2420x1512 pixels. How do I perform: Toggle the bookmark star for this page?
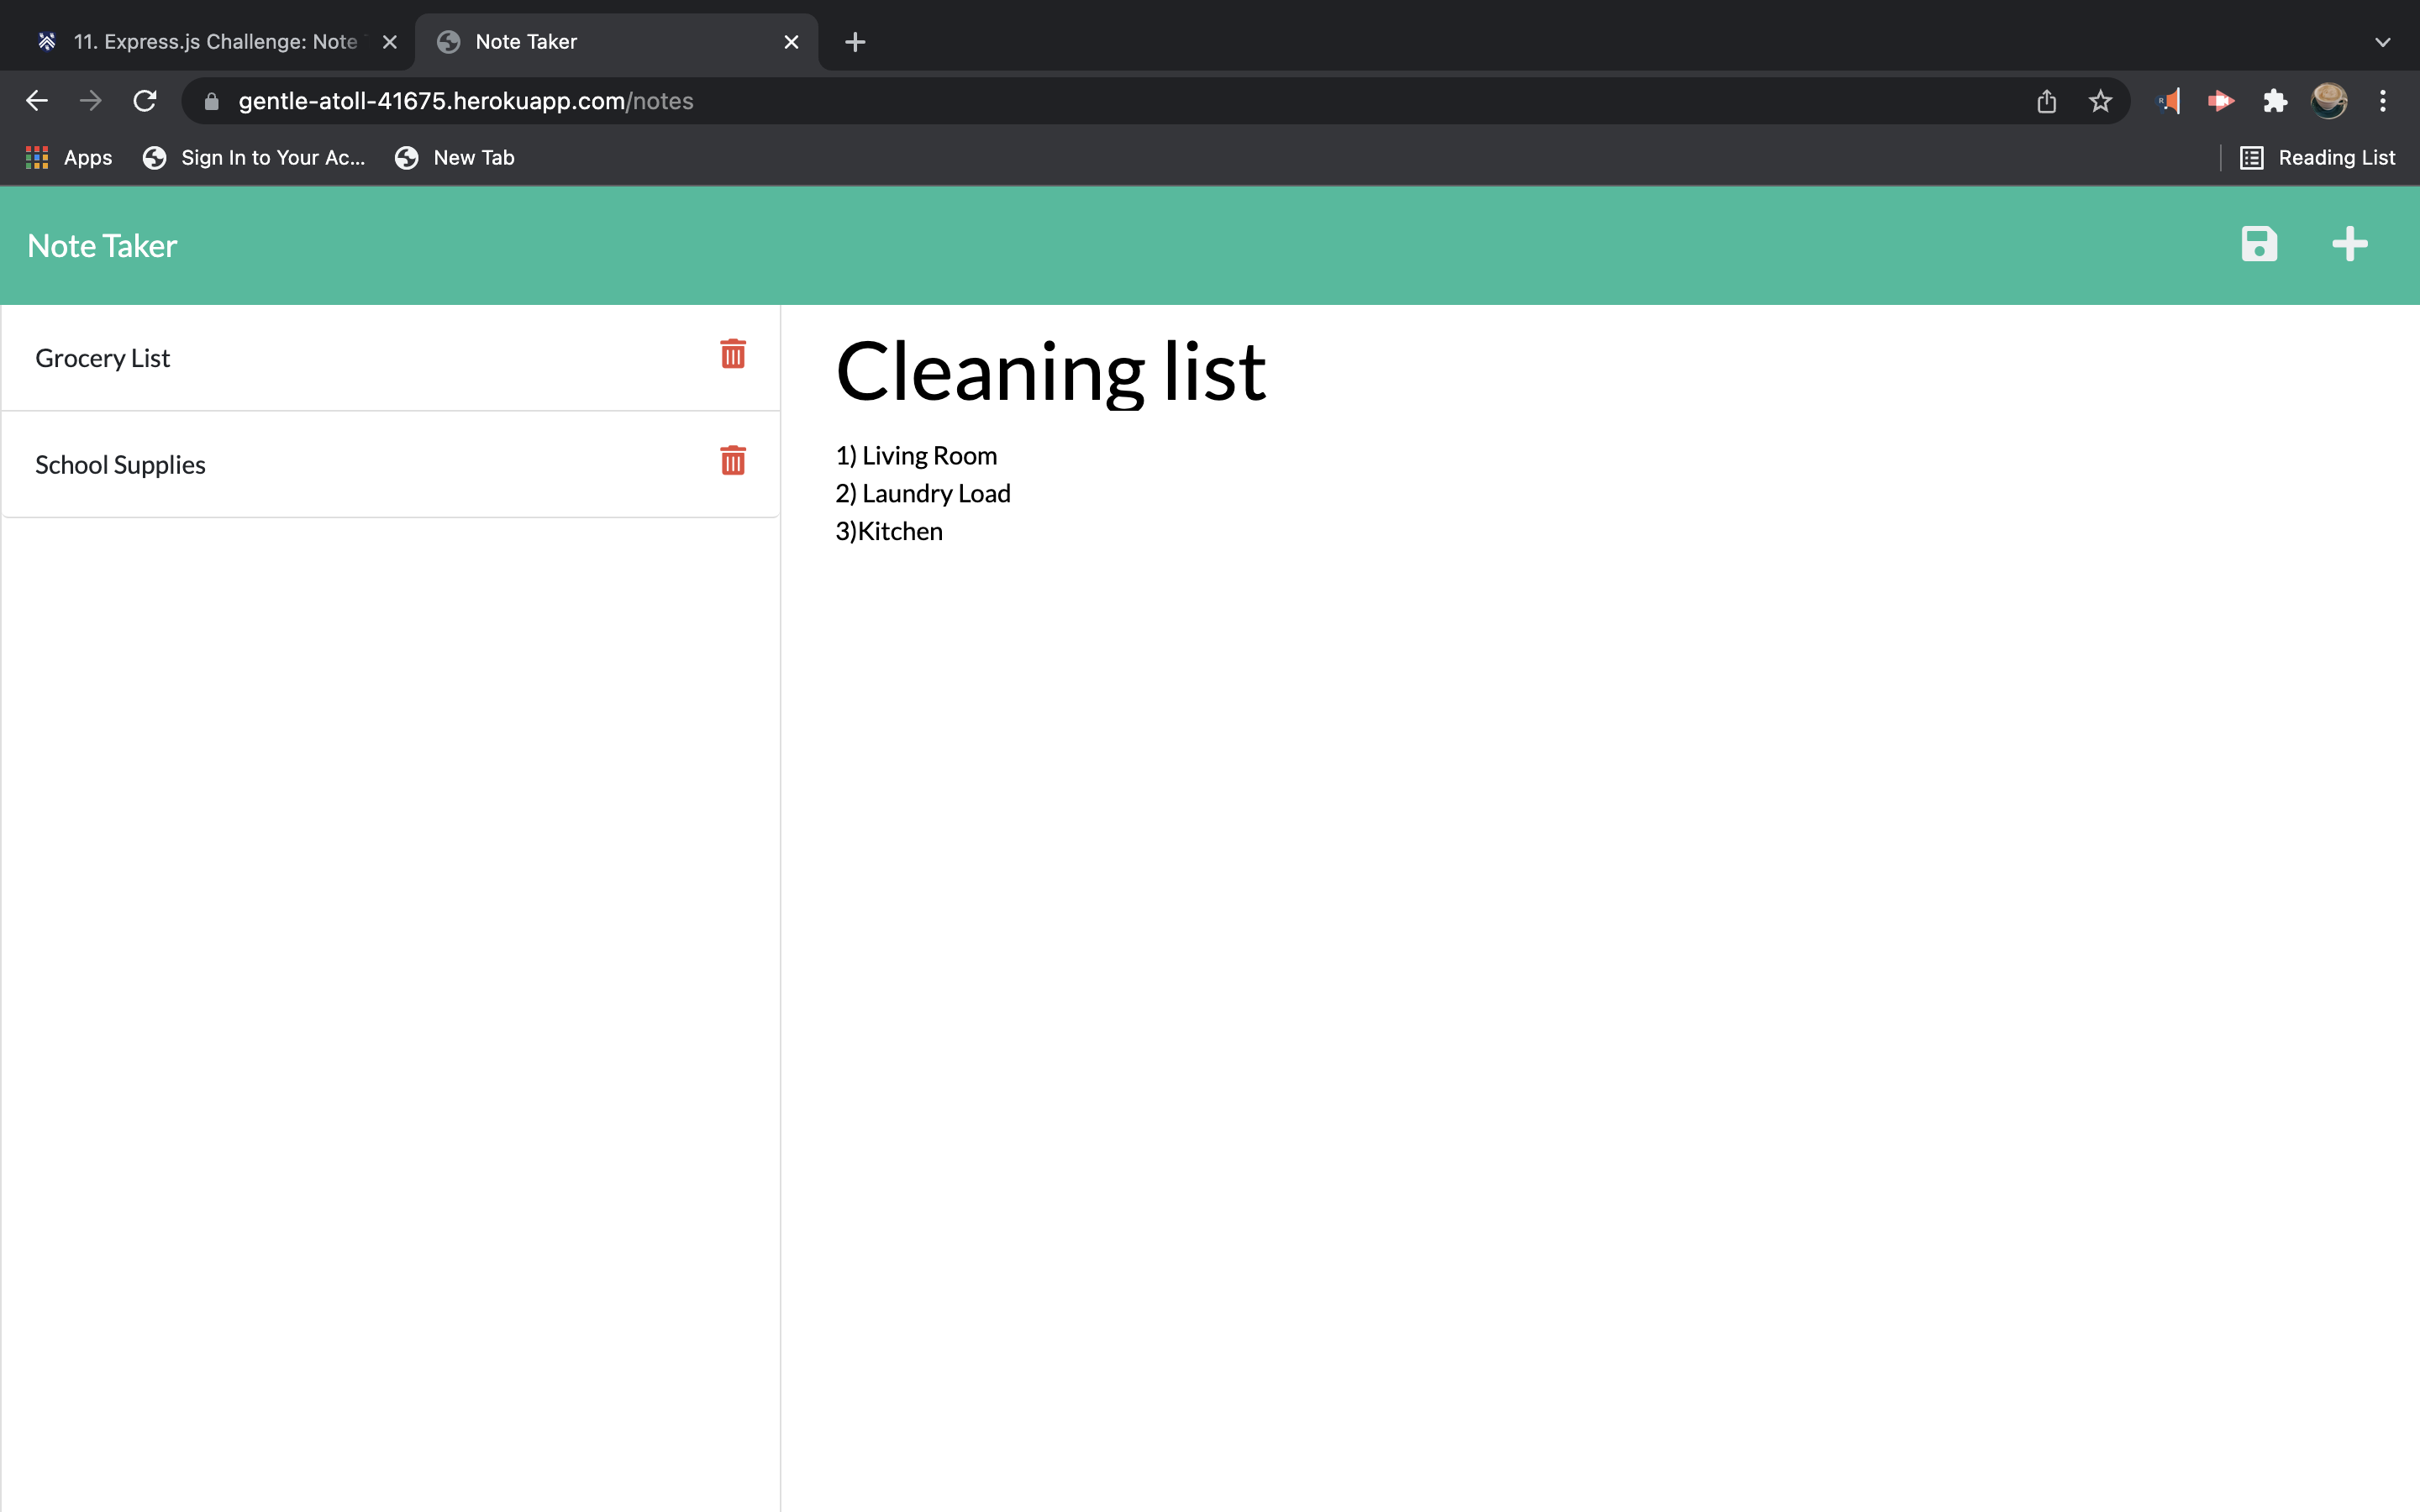2100,101
